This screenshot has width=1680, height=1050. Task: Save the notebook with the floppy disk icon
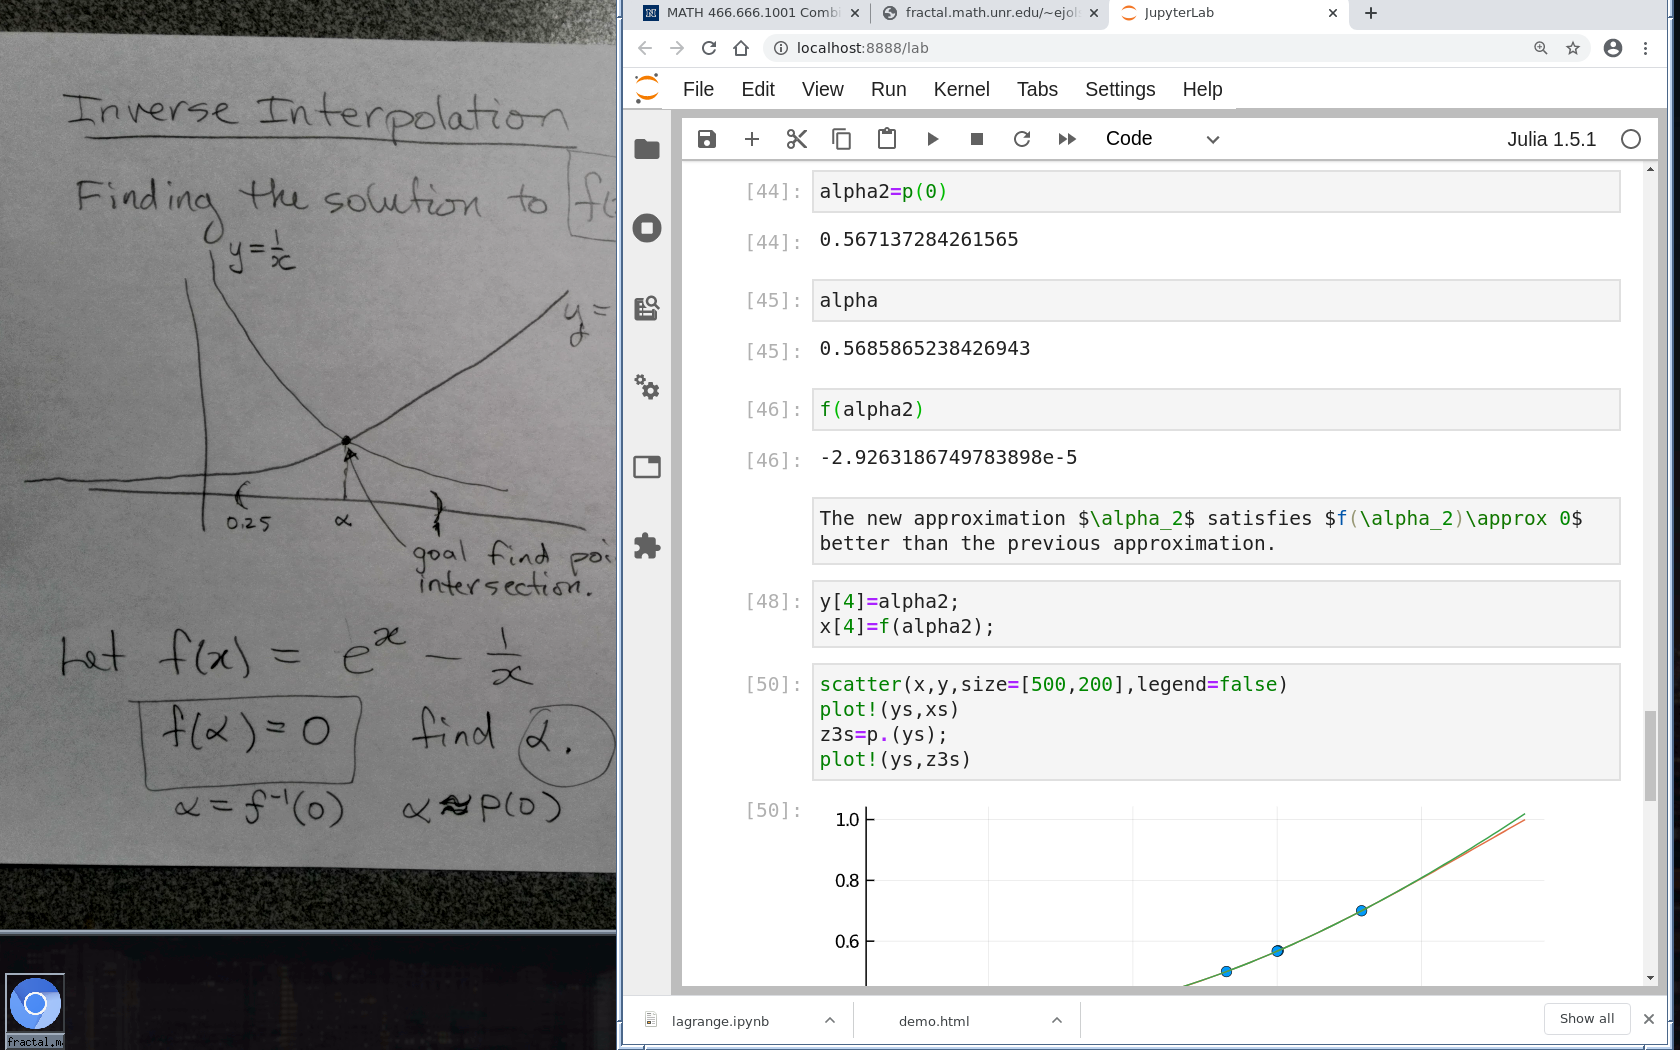707,139
